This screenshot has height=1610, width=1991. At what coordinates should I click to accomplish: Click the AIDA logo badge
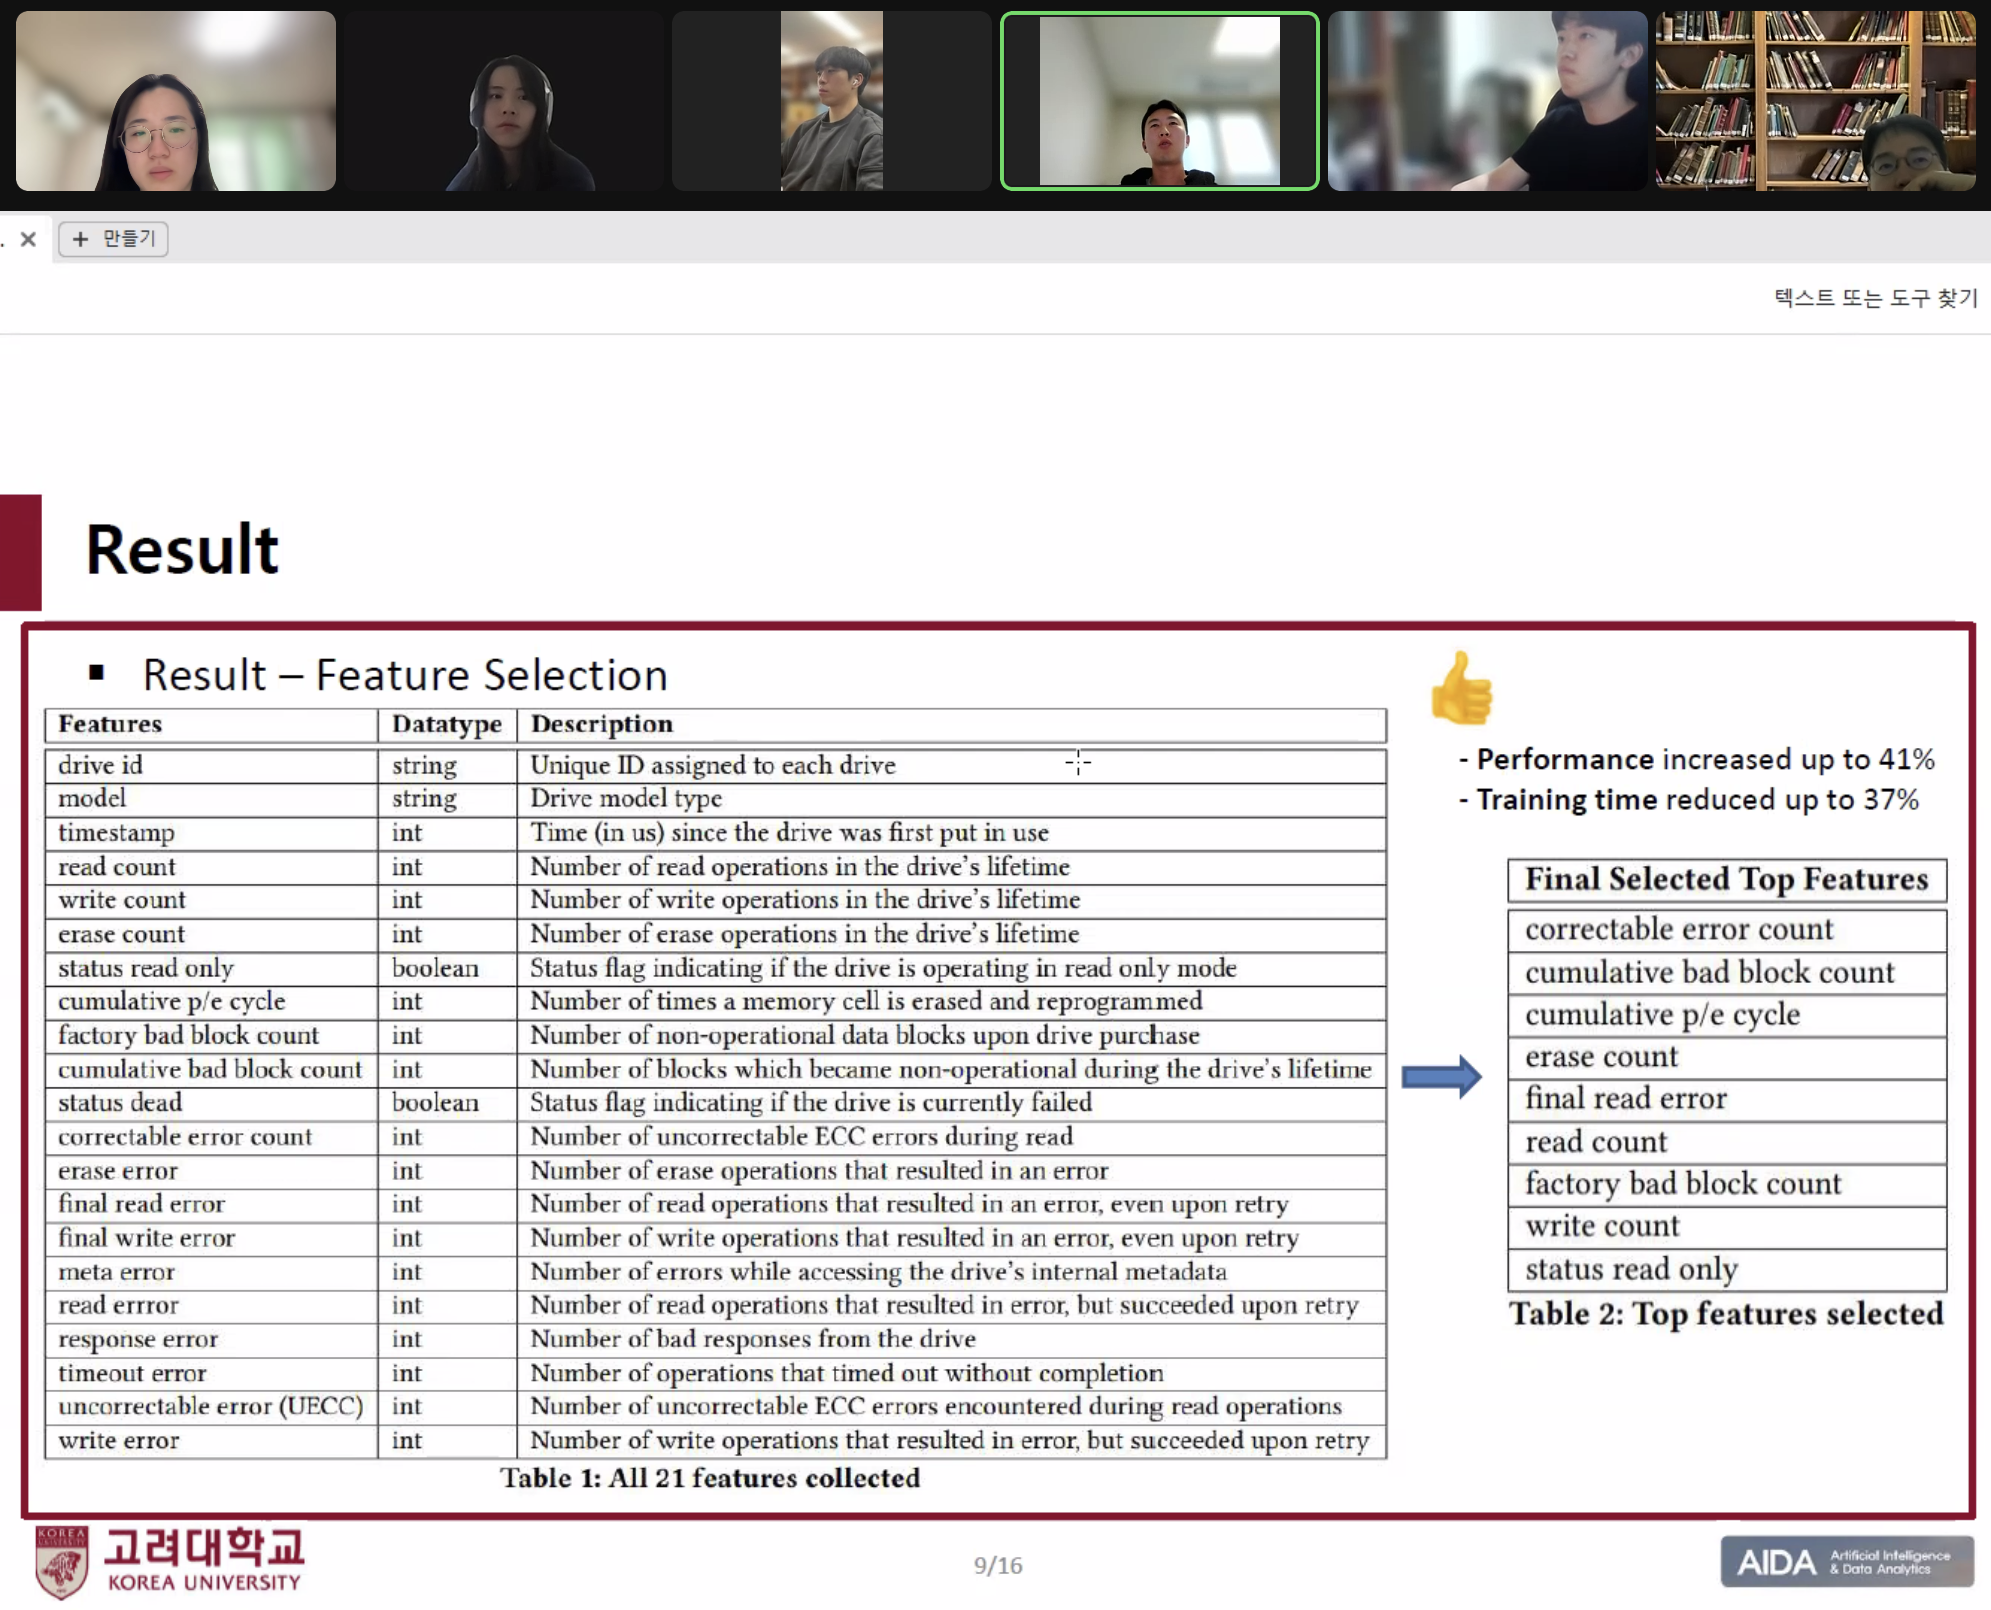(1846, 1561)
